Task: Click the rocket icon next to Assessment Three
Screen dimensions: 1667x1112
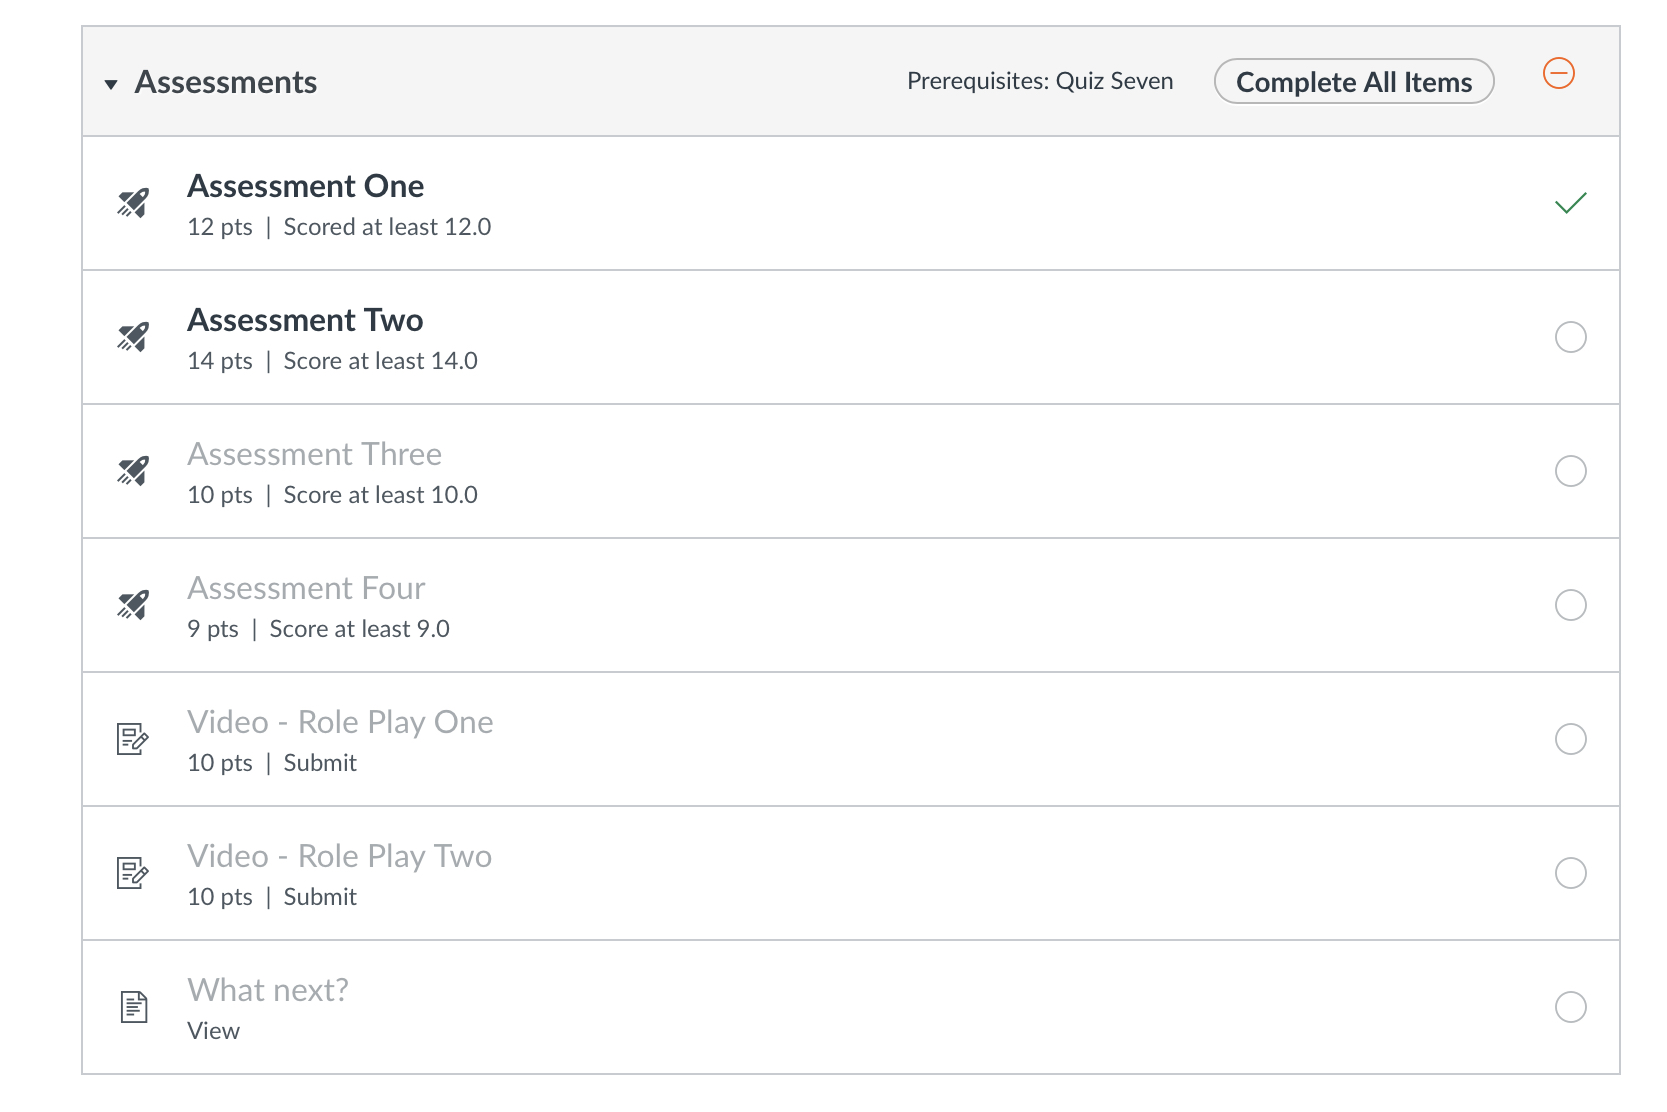Action: 133,471
